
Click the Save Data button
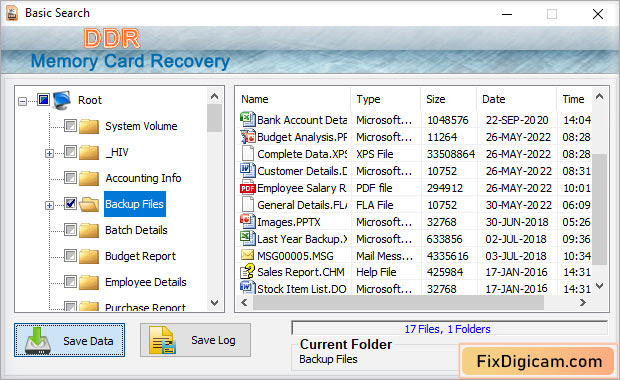click(70, 340)
